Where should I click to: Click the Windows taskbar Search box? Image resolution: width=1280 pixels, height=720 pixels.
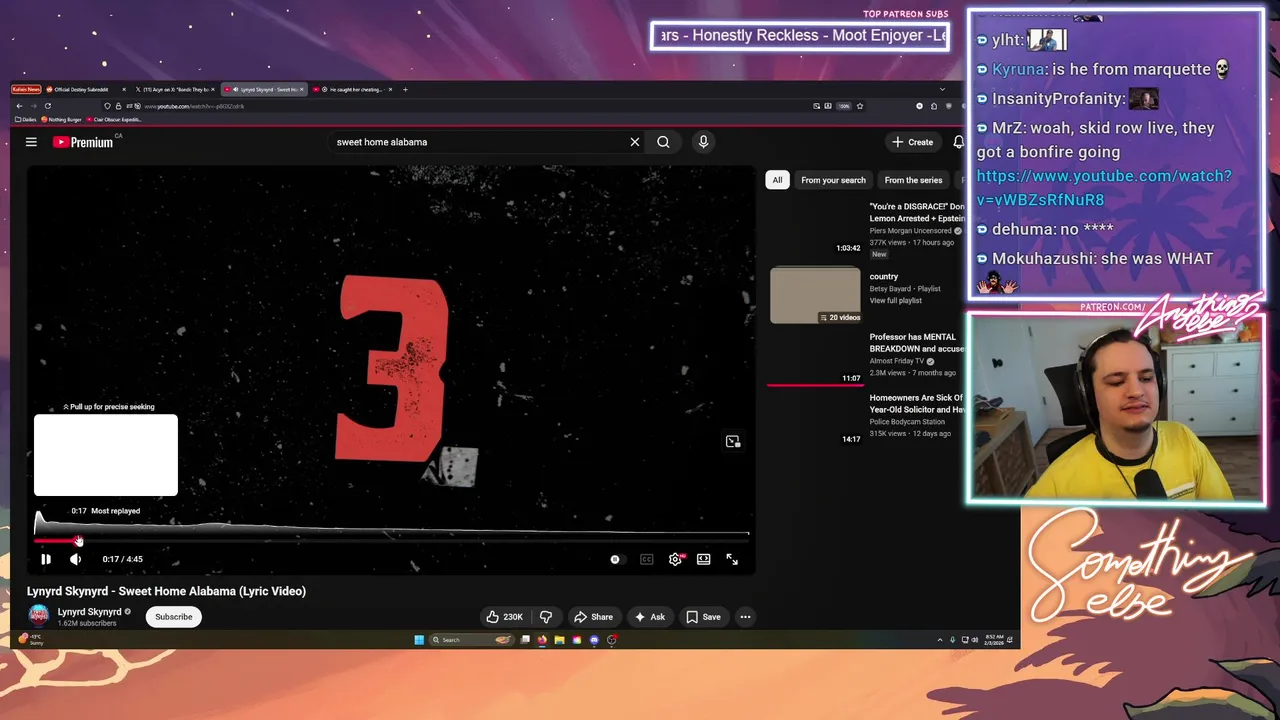click(x=472, y=640)
